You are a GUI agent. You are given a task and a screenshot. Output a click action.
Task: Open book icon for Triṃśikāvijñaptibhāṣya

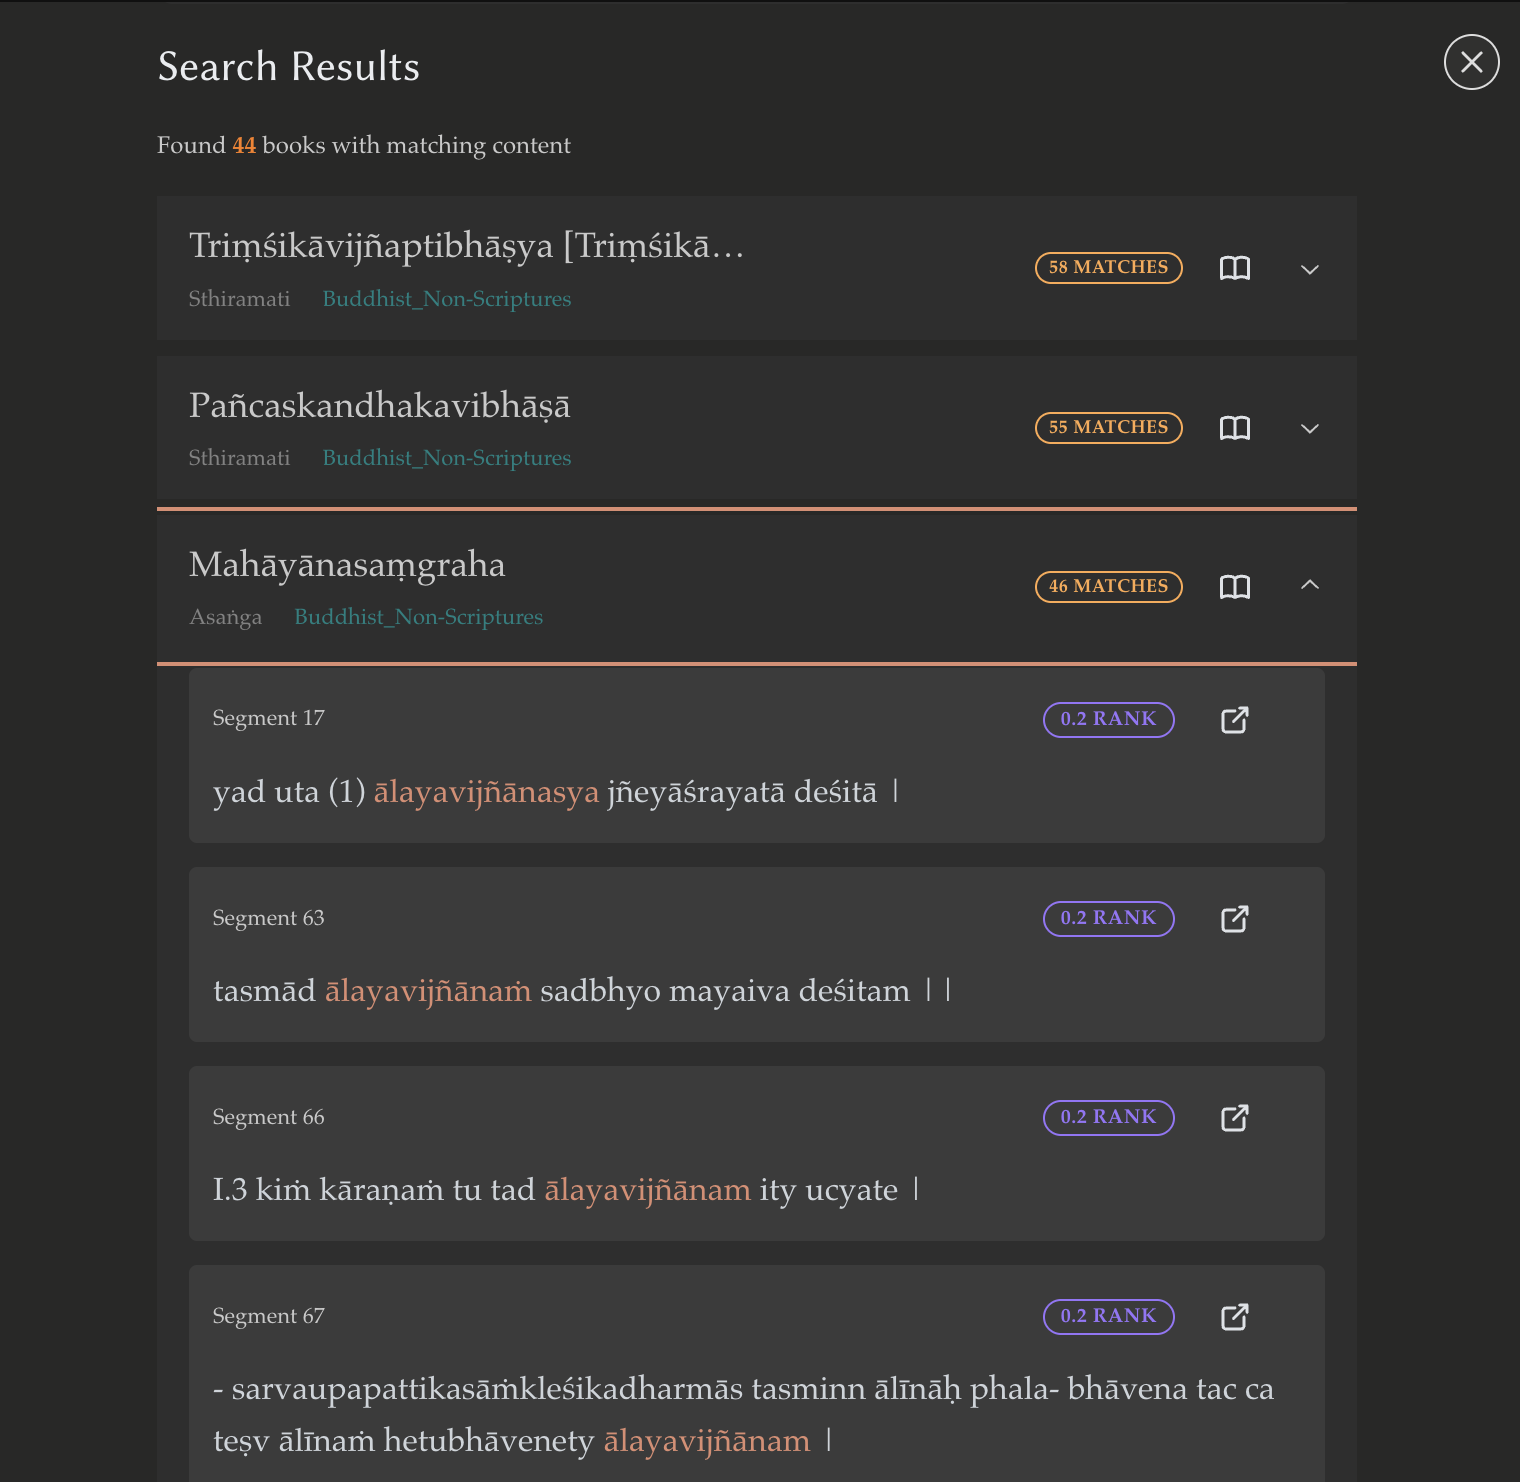click(1235, 268)
